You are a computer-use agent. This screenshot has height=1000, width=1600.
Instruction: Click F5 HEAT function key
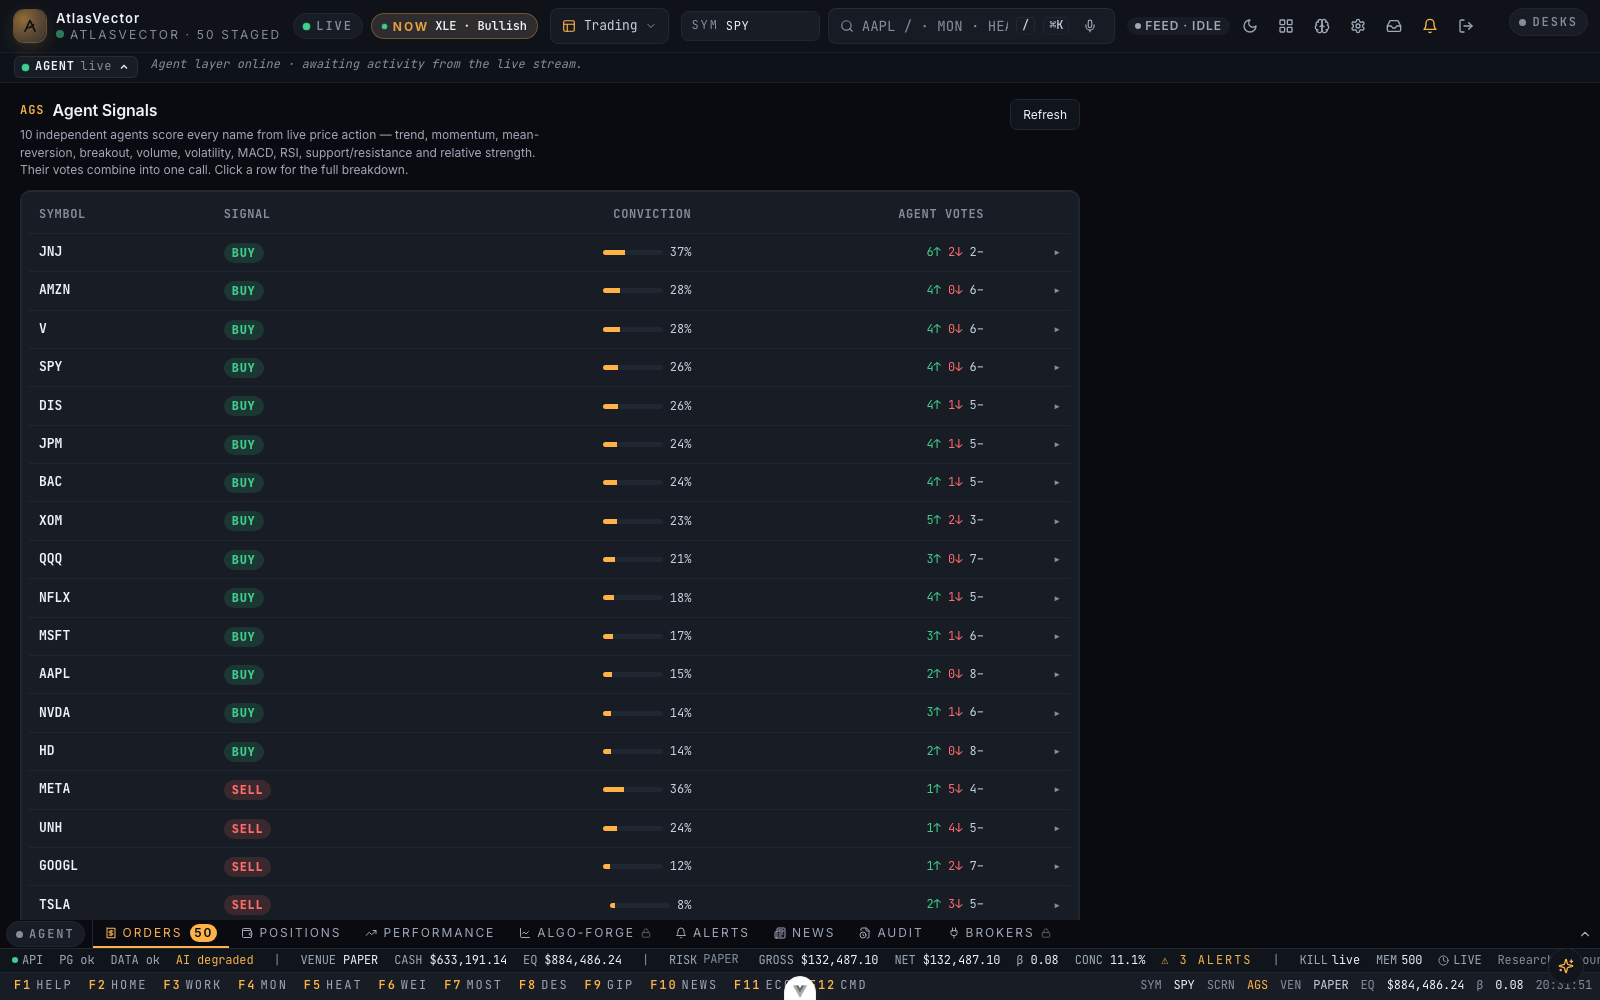click(x=332, y=985)
